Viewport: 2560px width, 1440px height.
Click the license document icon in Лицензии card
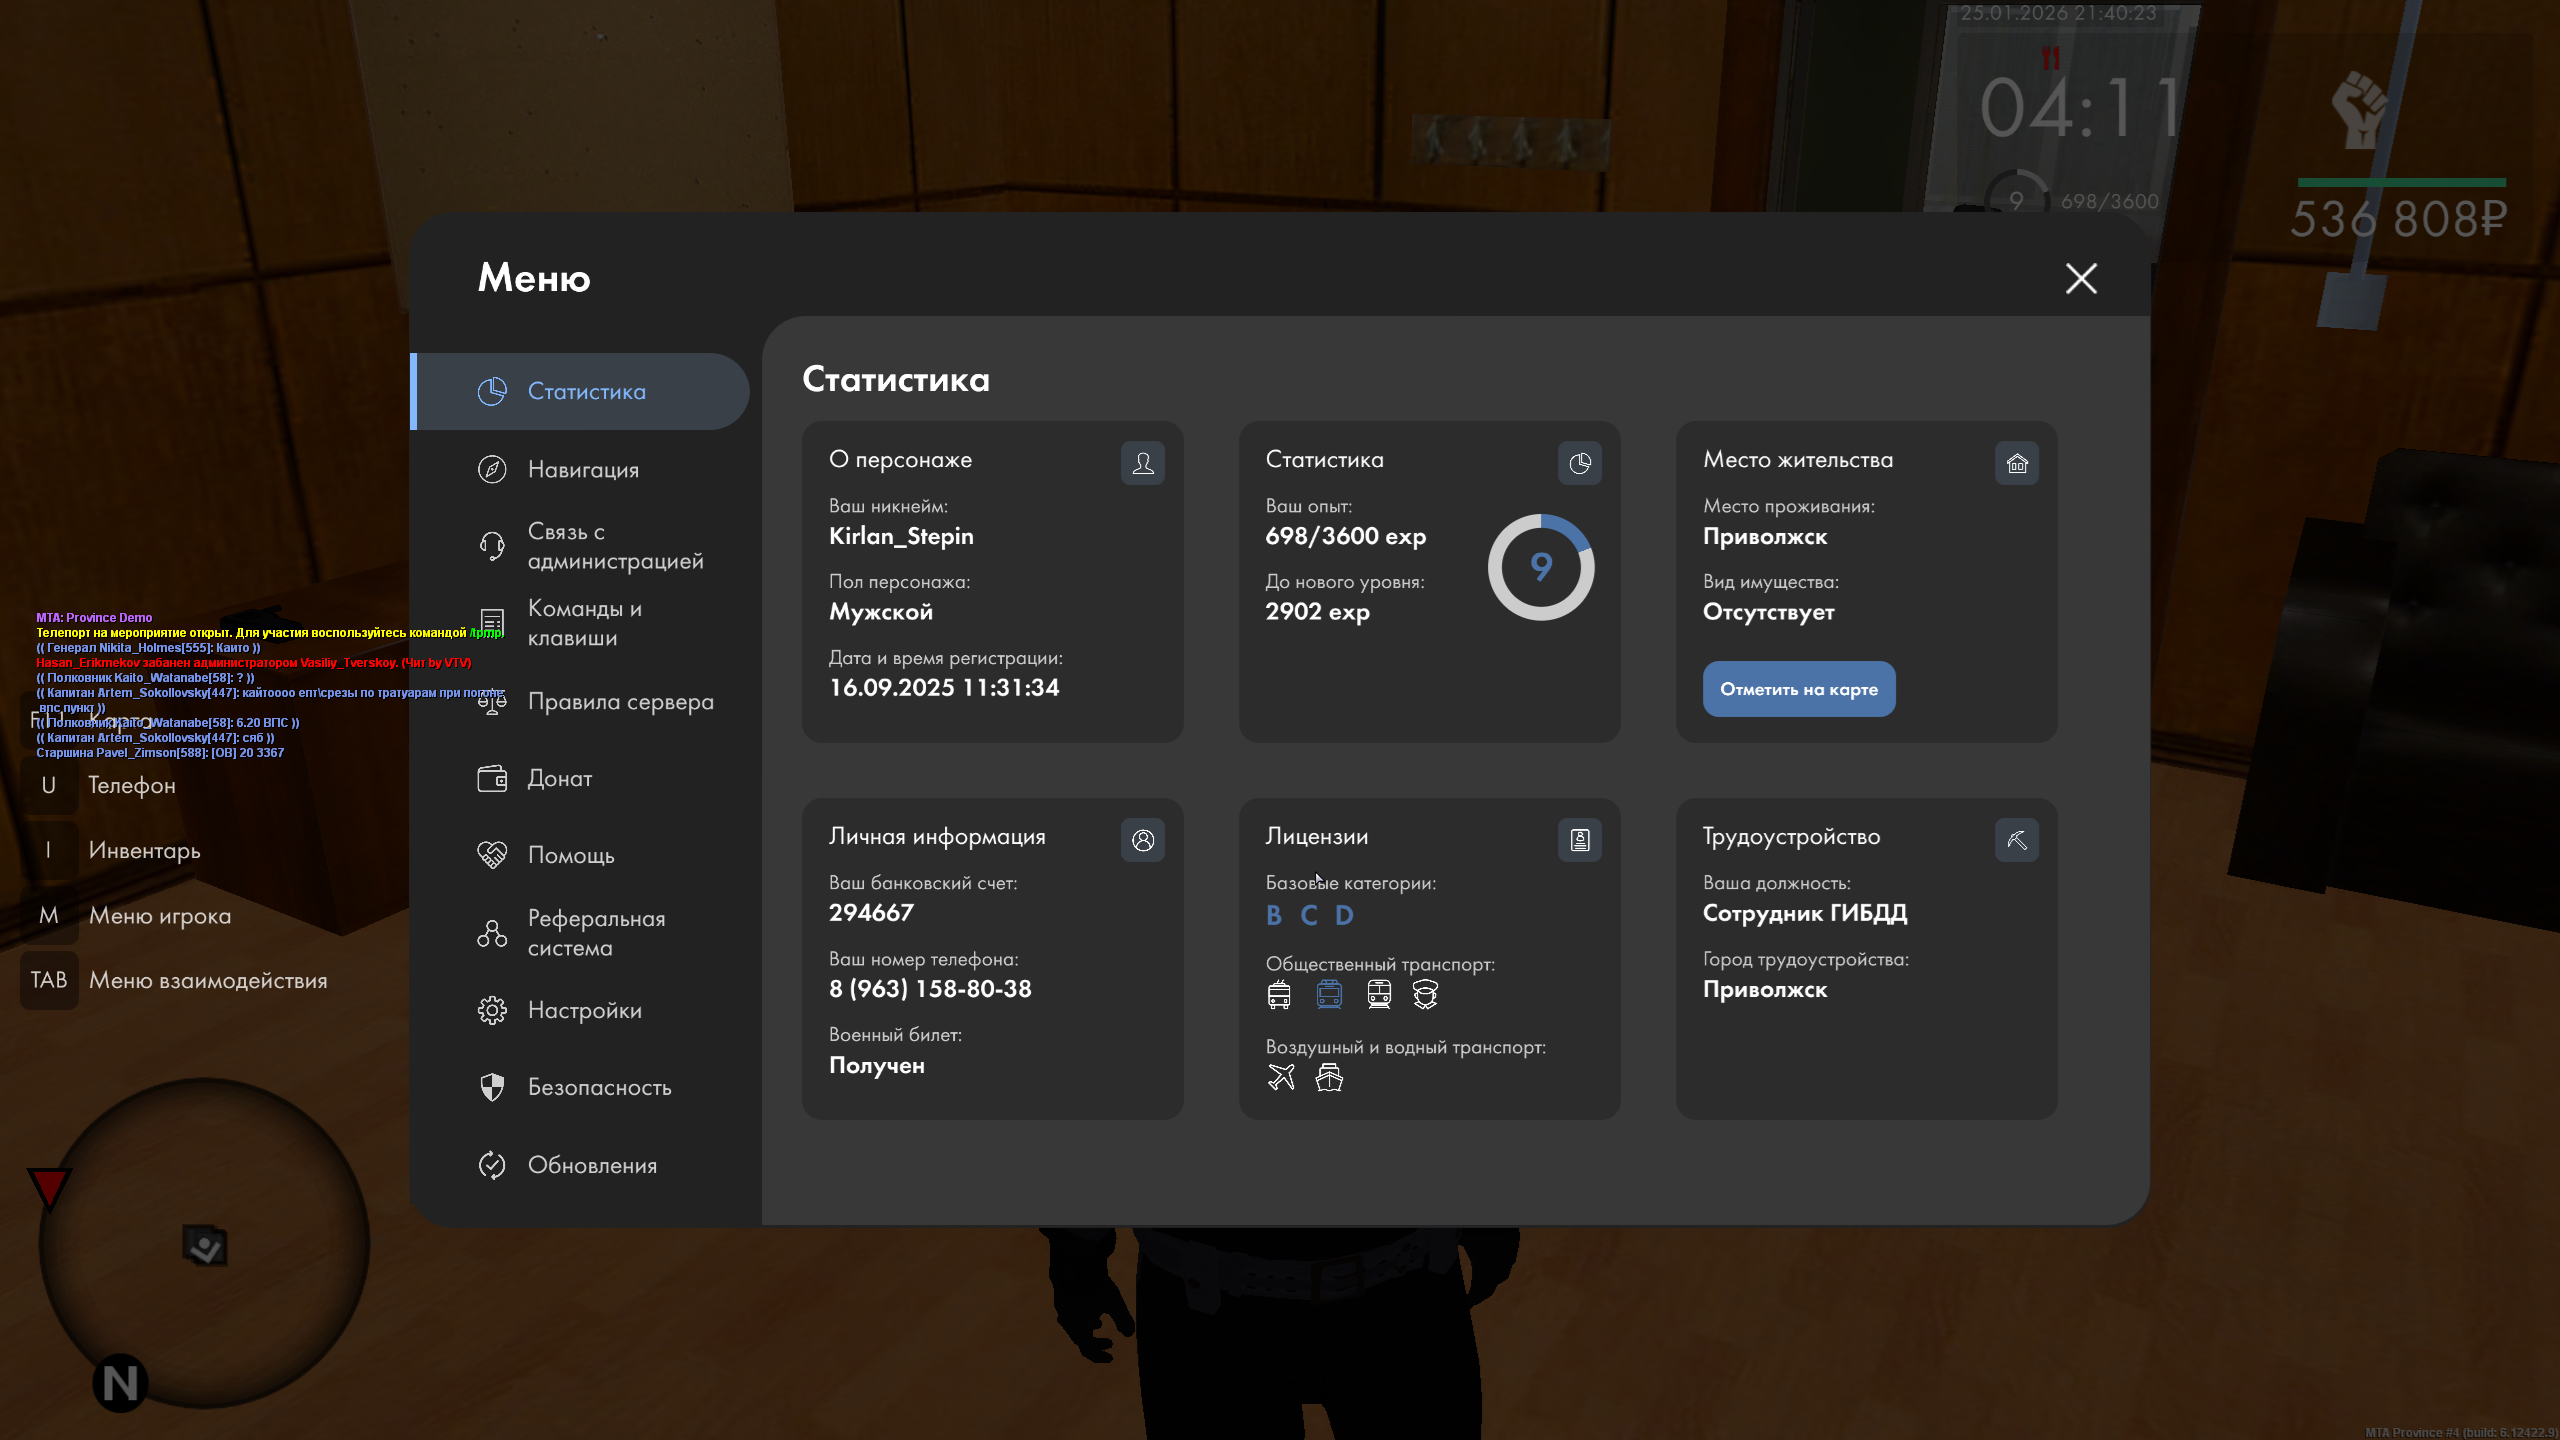click(x=1579, y=840)
